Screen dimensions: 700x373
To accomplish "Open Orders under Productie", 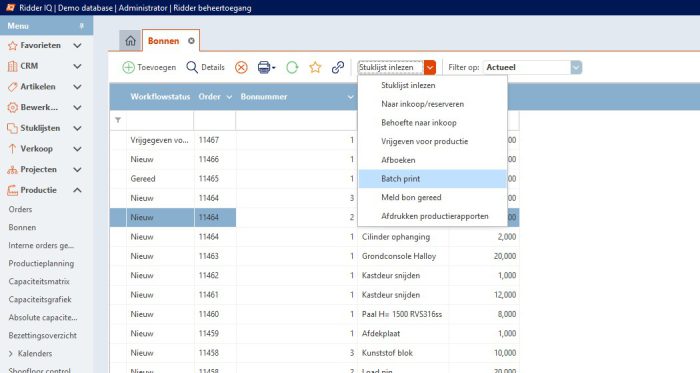I will [x=20, y=209].
